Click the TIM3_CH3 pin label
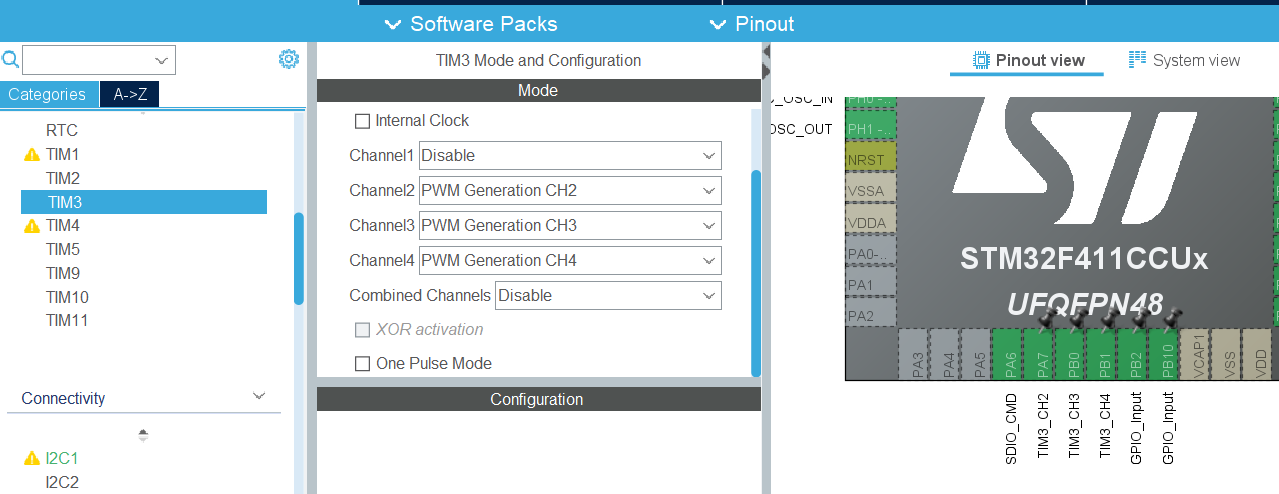Viewport: 1279px width, 494px height. coord(1074,426)
